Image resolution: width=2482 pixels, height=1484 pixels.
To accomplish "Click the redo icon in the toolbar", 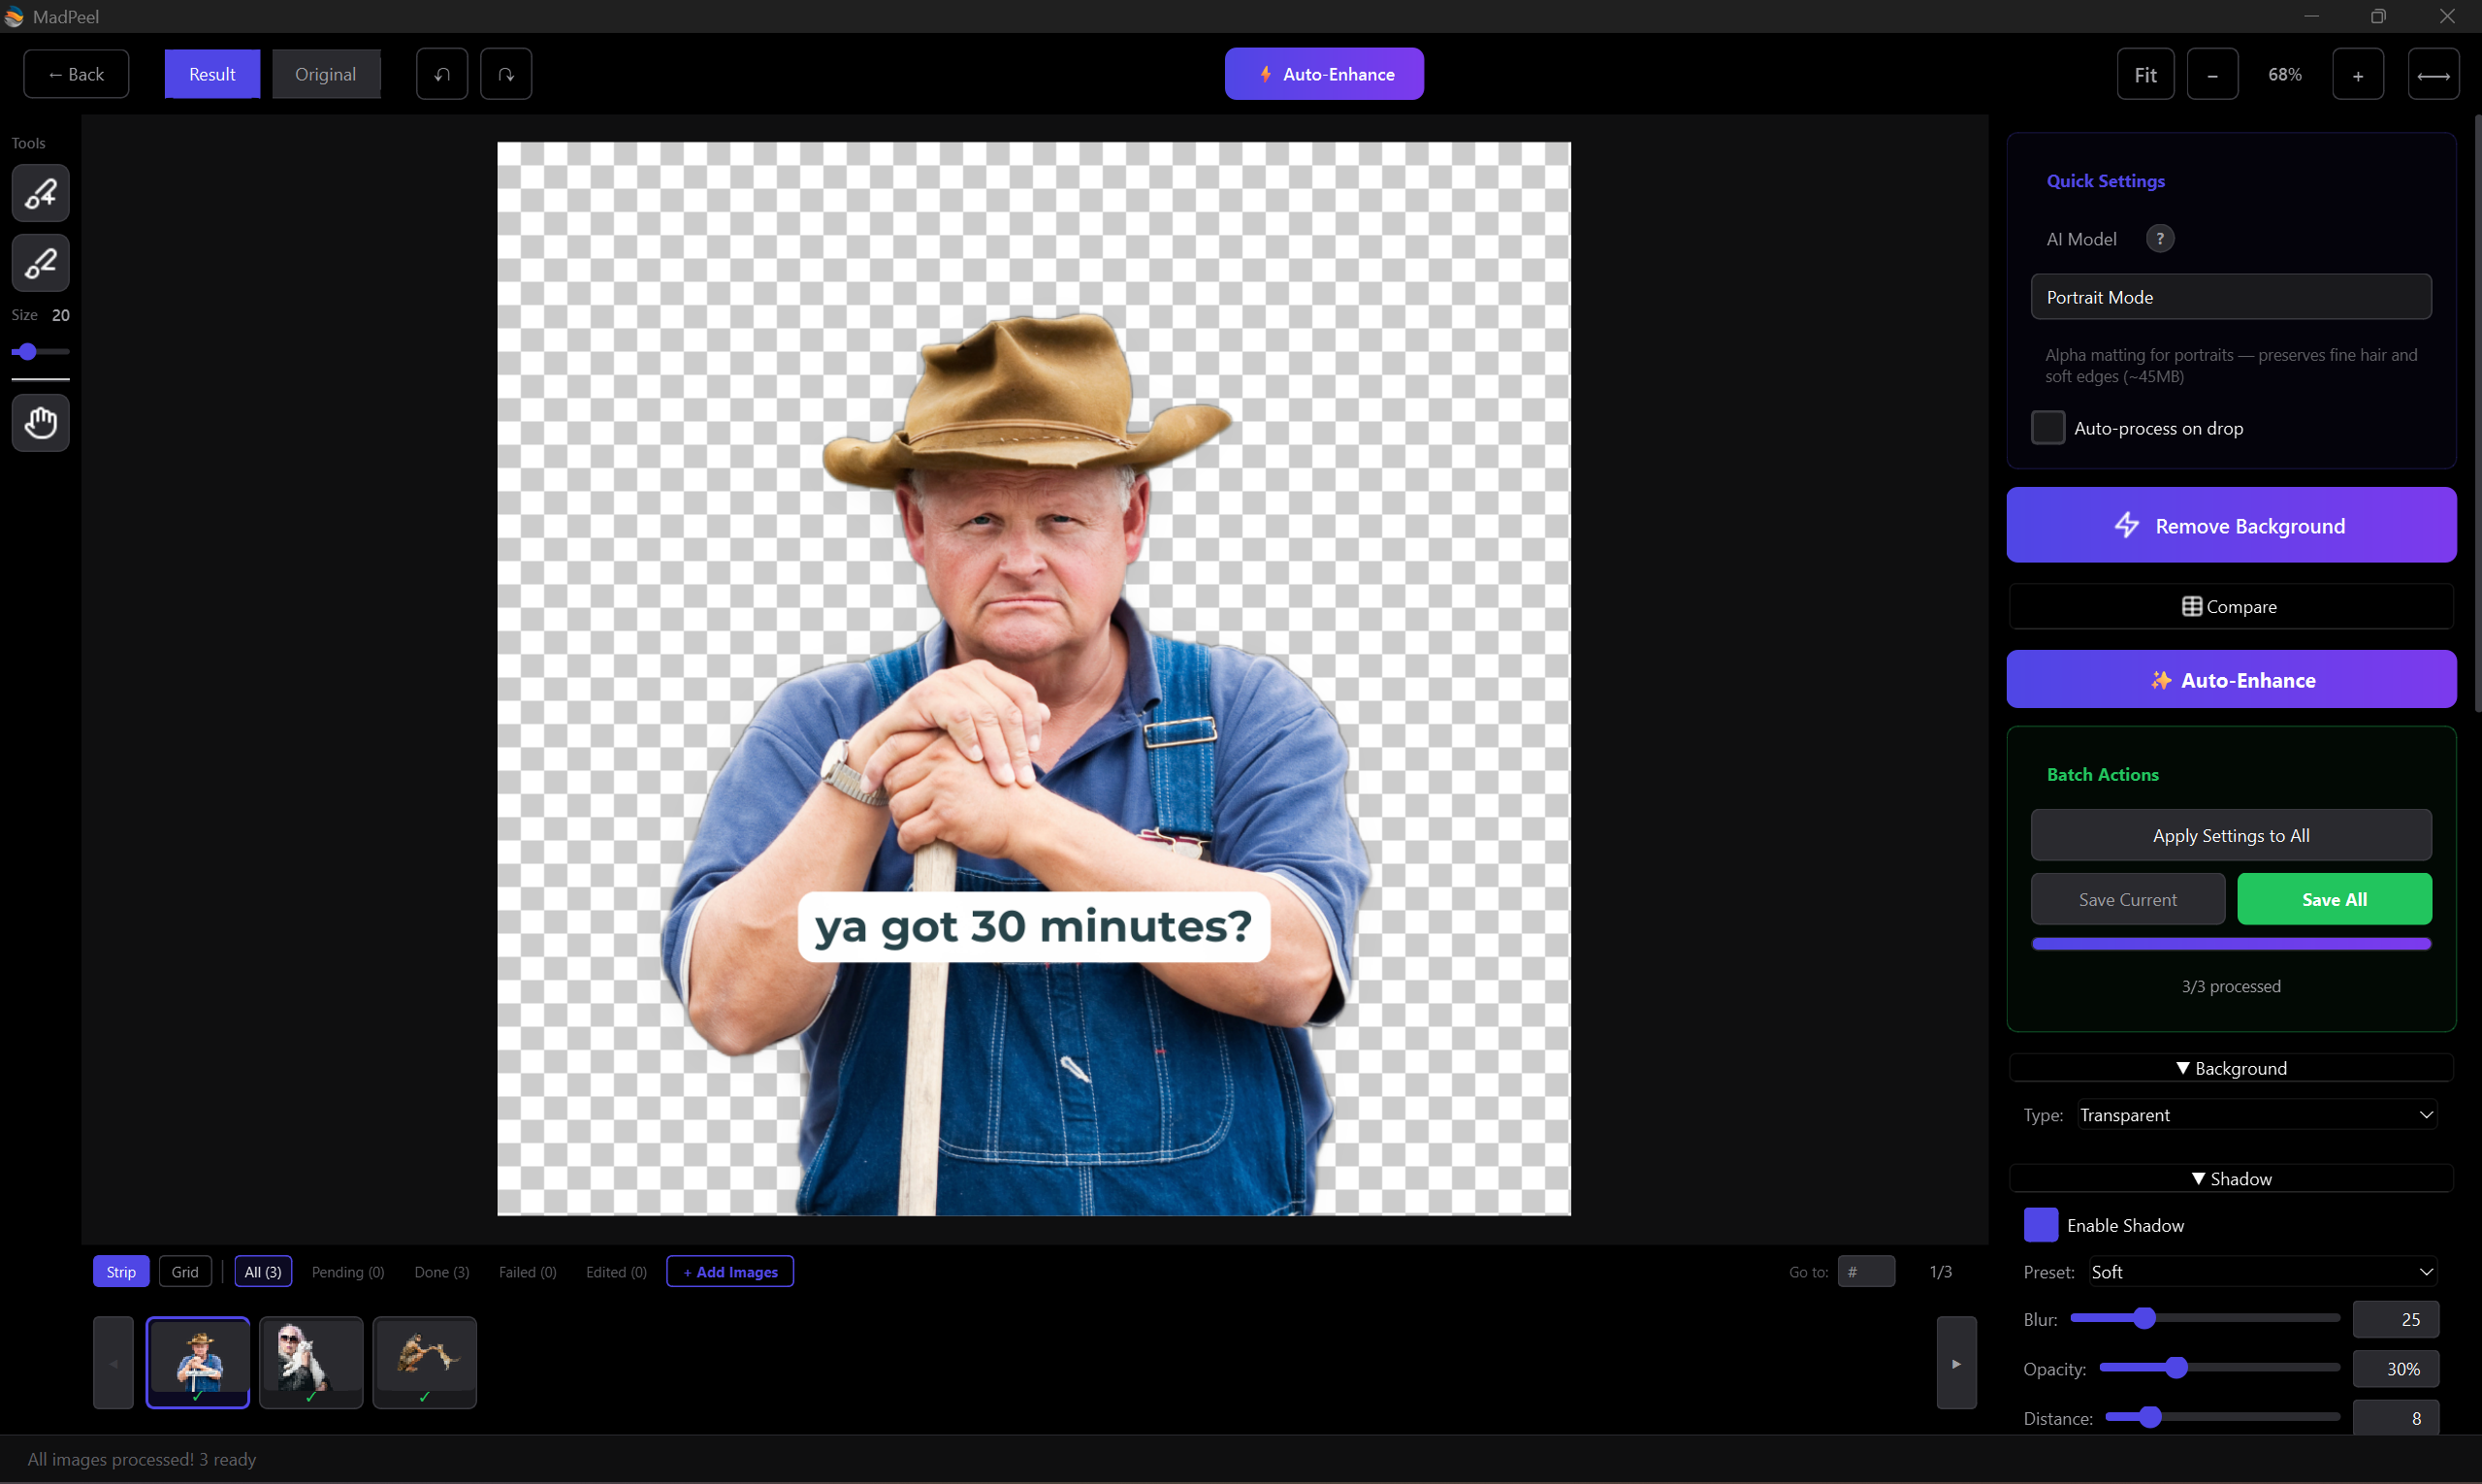I will tap(506, 73).
